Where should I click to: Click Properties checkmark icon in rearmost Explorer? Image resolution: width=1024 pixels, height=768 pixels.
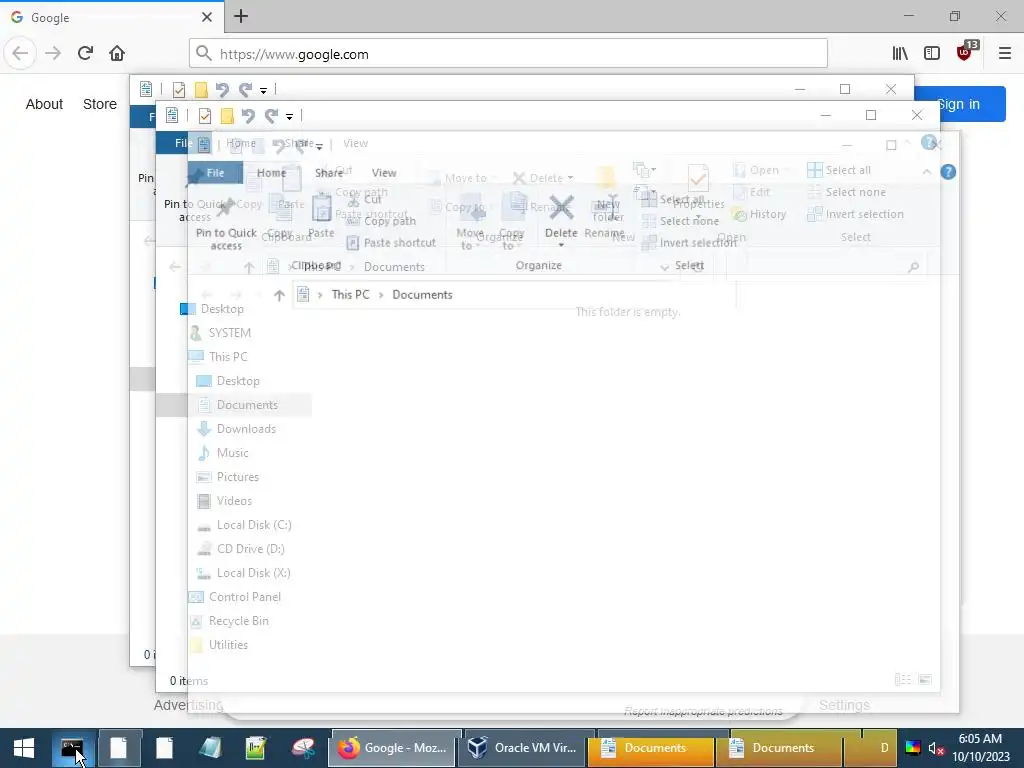(x=178, y=89)
